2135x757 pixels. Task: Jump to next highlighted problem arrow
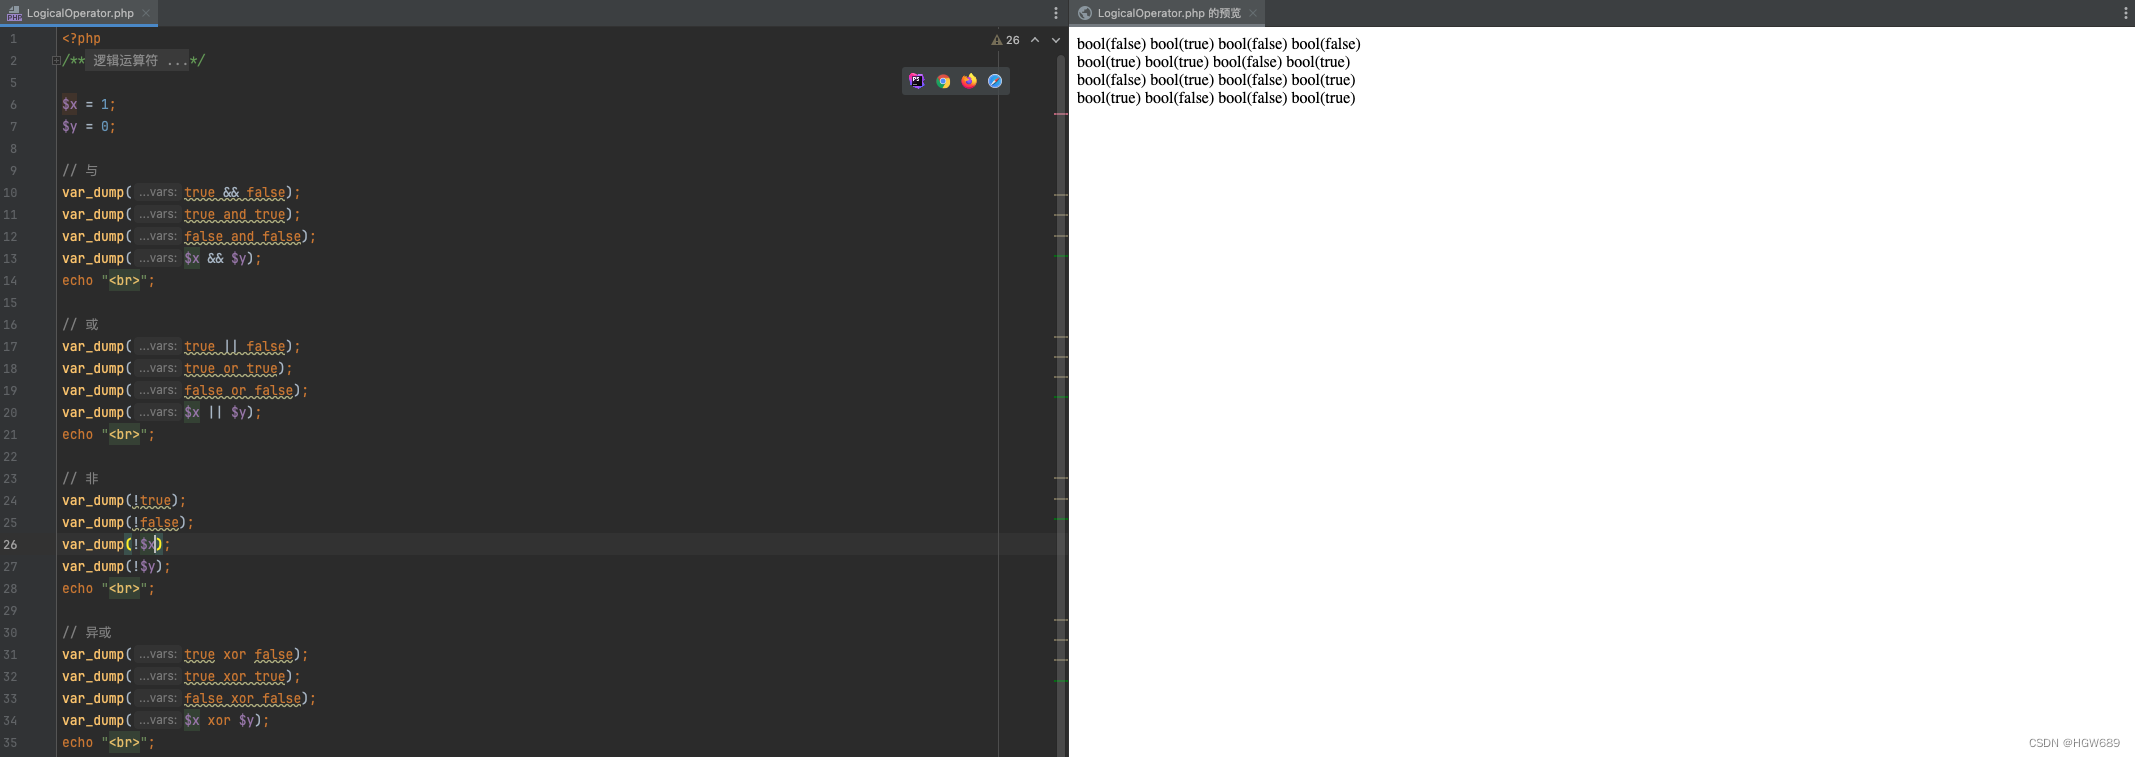point(1056,40)
